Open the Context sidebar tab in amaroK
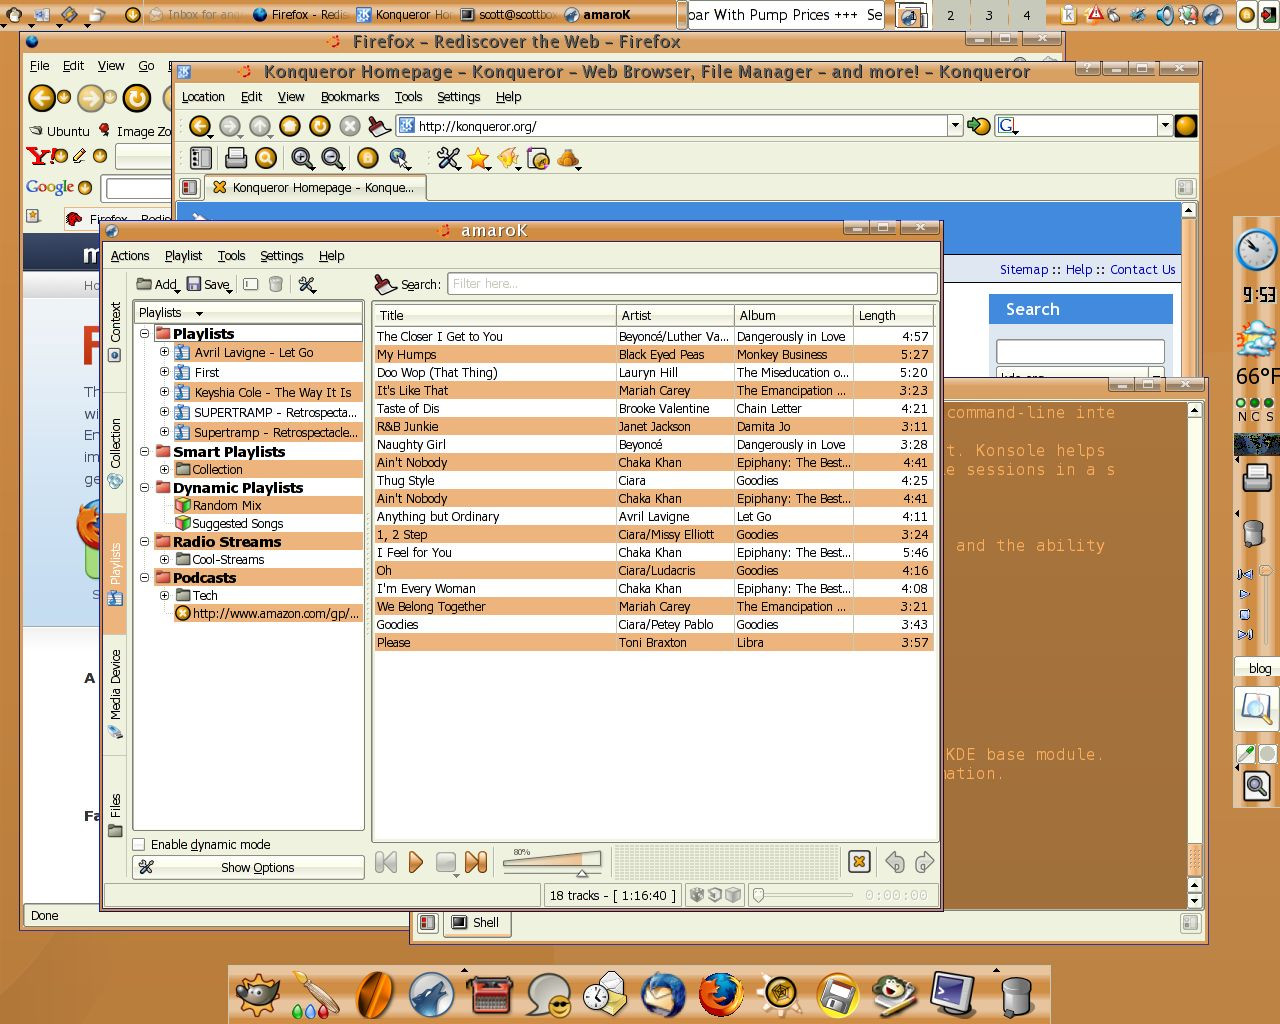 115,332
